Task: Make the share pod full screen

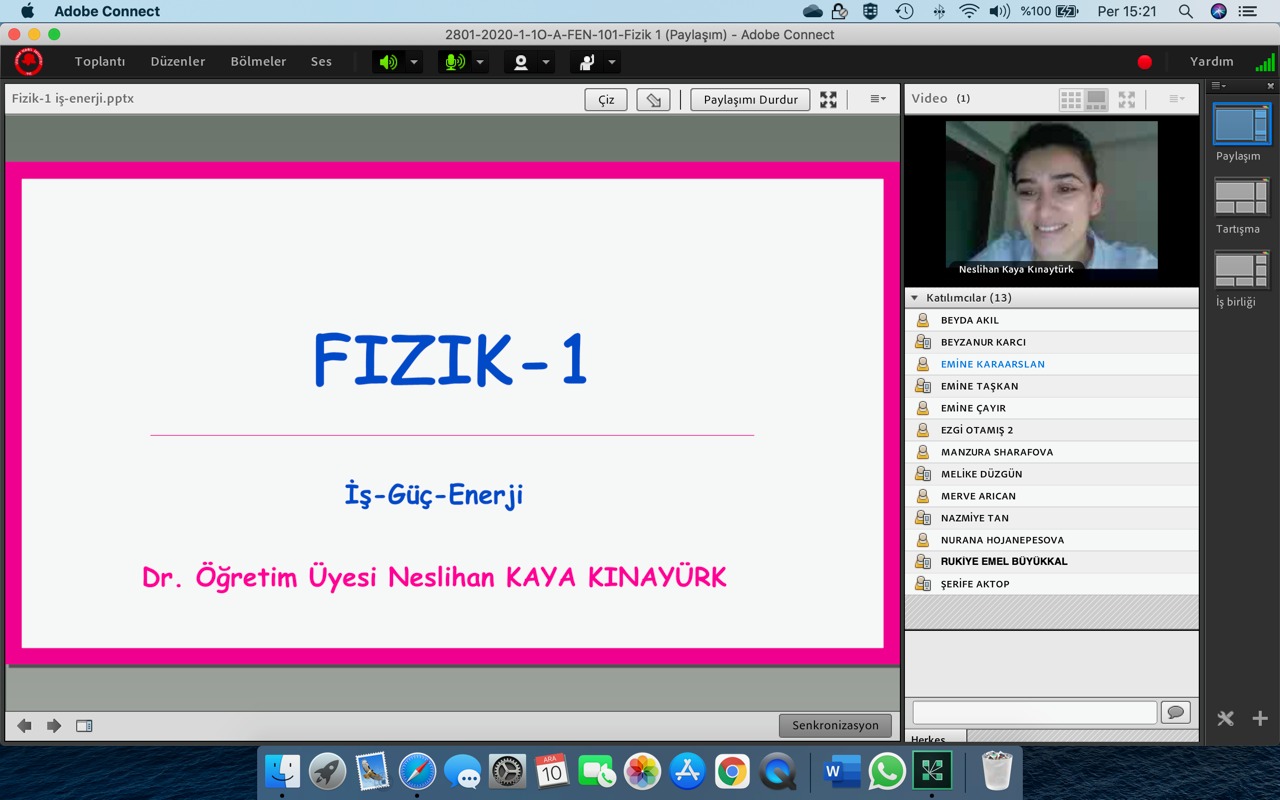Action: click(x=828, y=99)
